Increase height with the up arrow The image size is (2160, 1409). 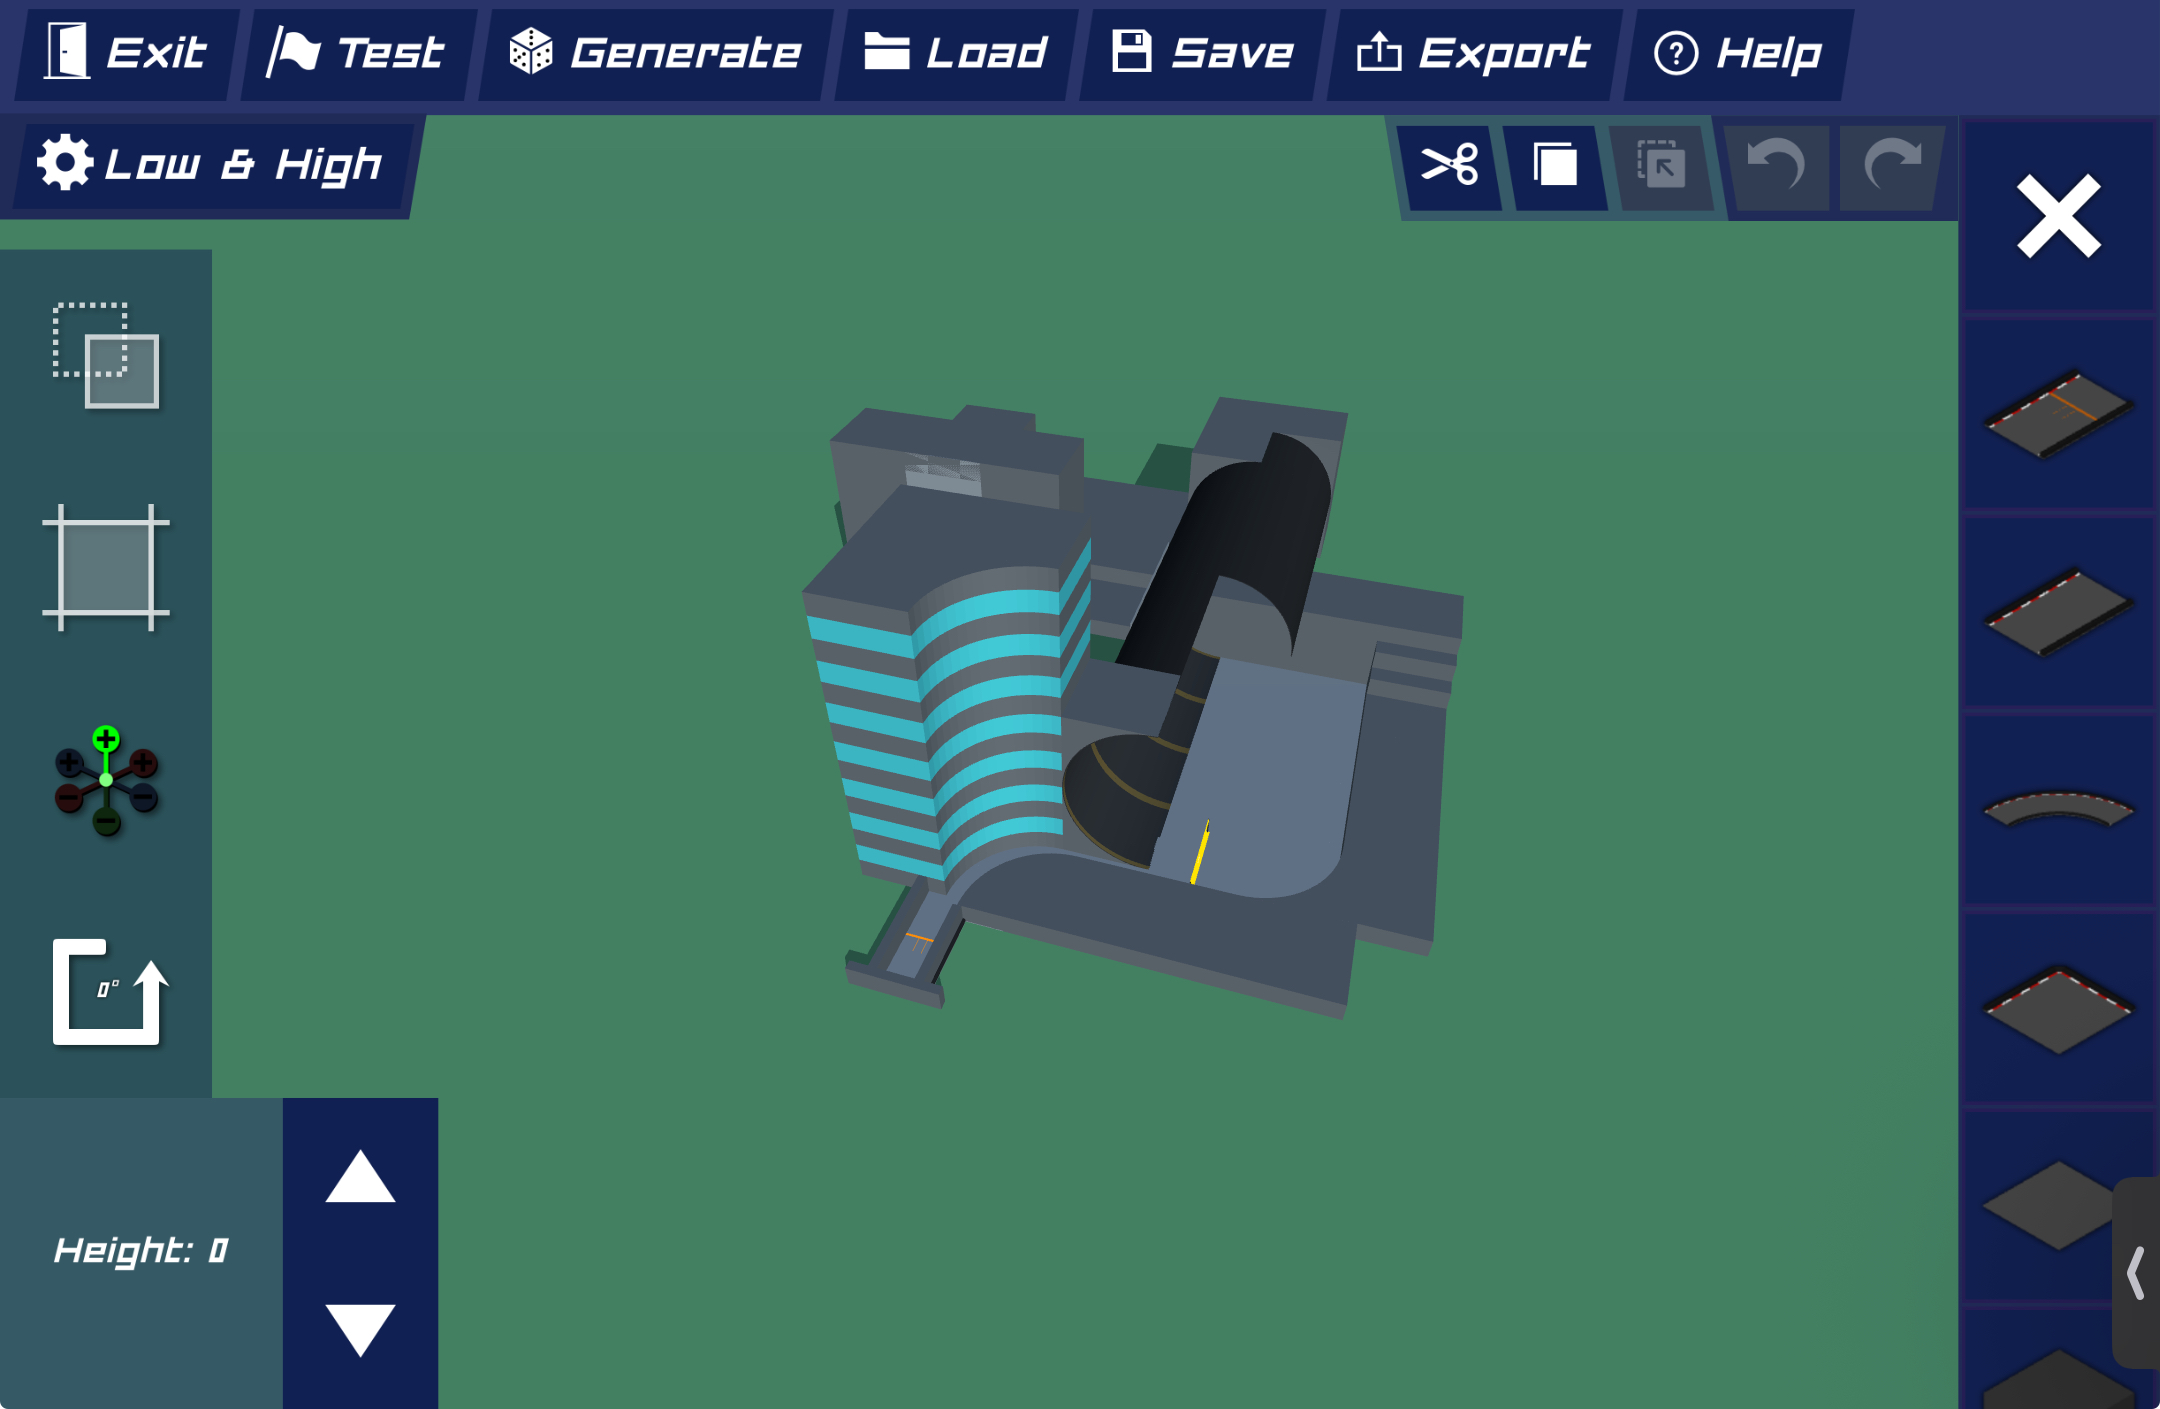[x=360, y=1177]
